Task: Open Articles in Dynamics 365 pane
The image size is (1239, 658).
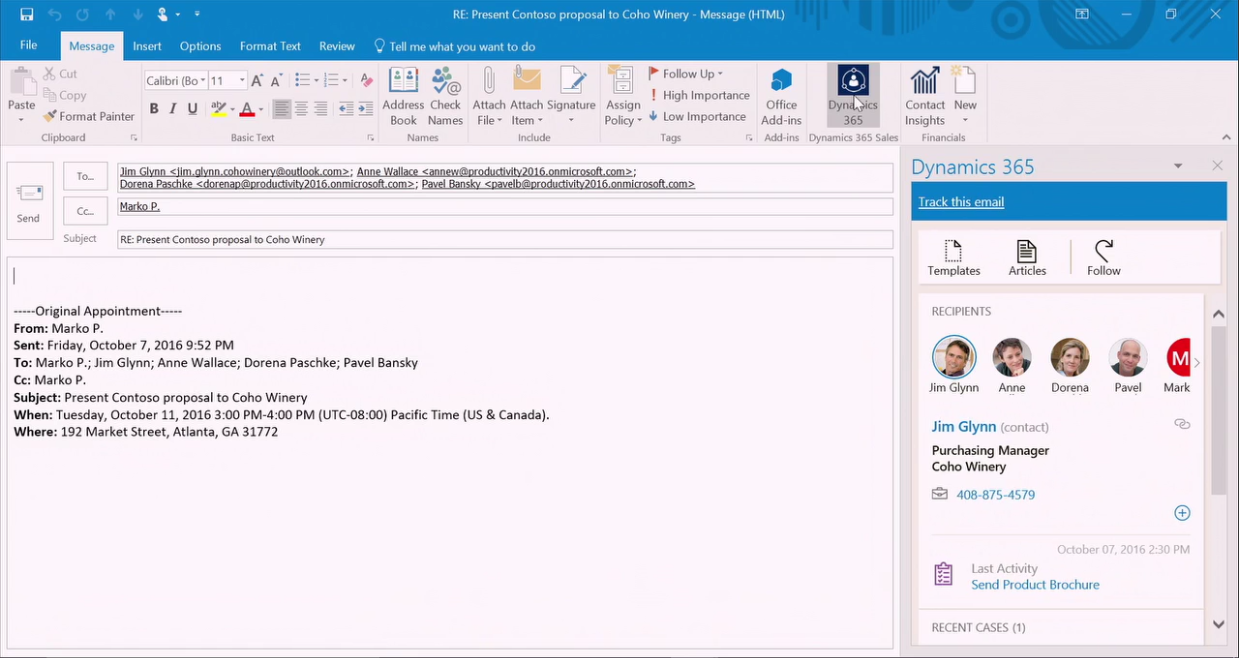Action: (1027, 258)
